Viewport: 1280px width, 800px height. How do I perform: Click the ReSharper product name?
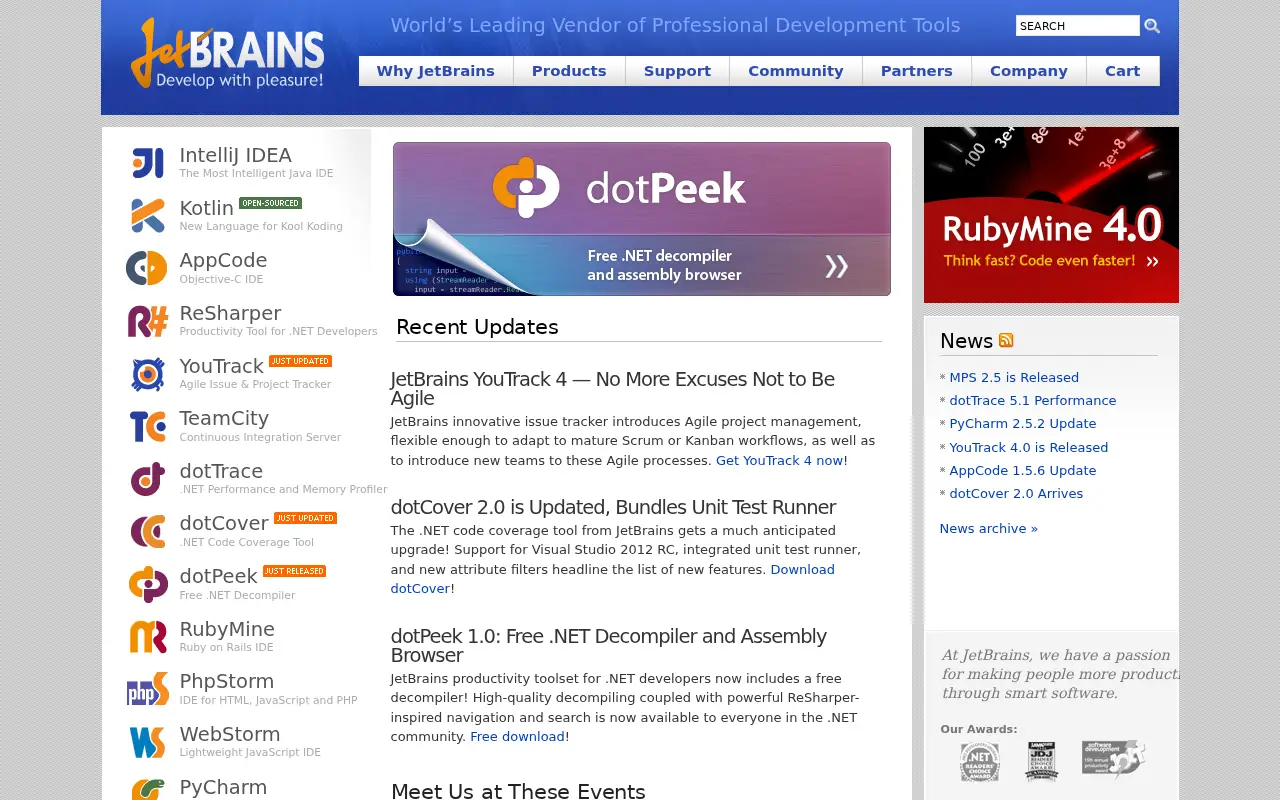(x=230, y=313)
